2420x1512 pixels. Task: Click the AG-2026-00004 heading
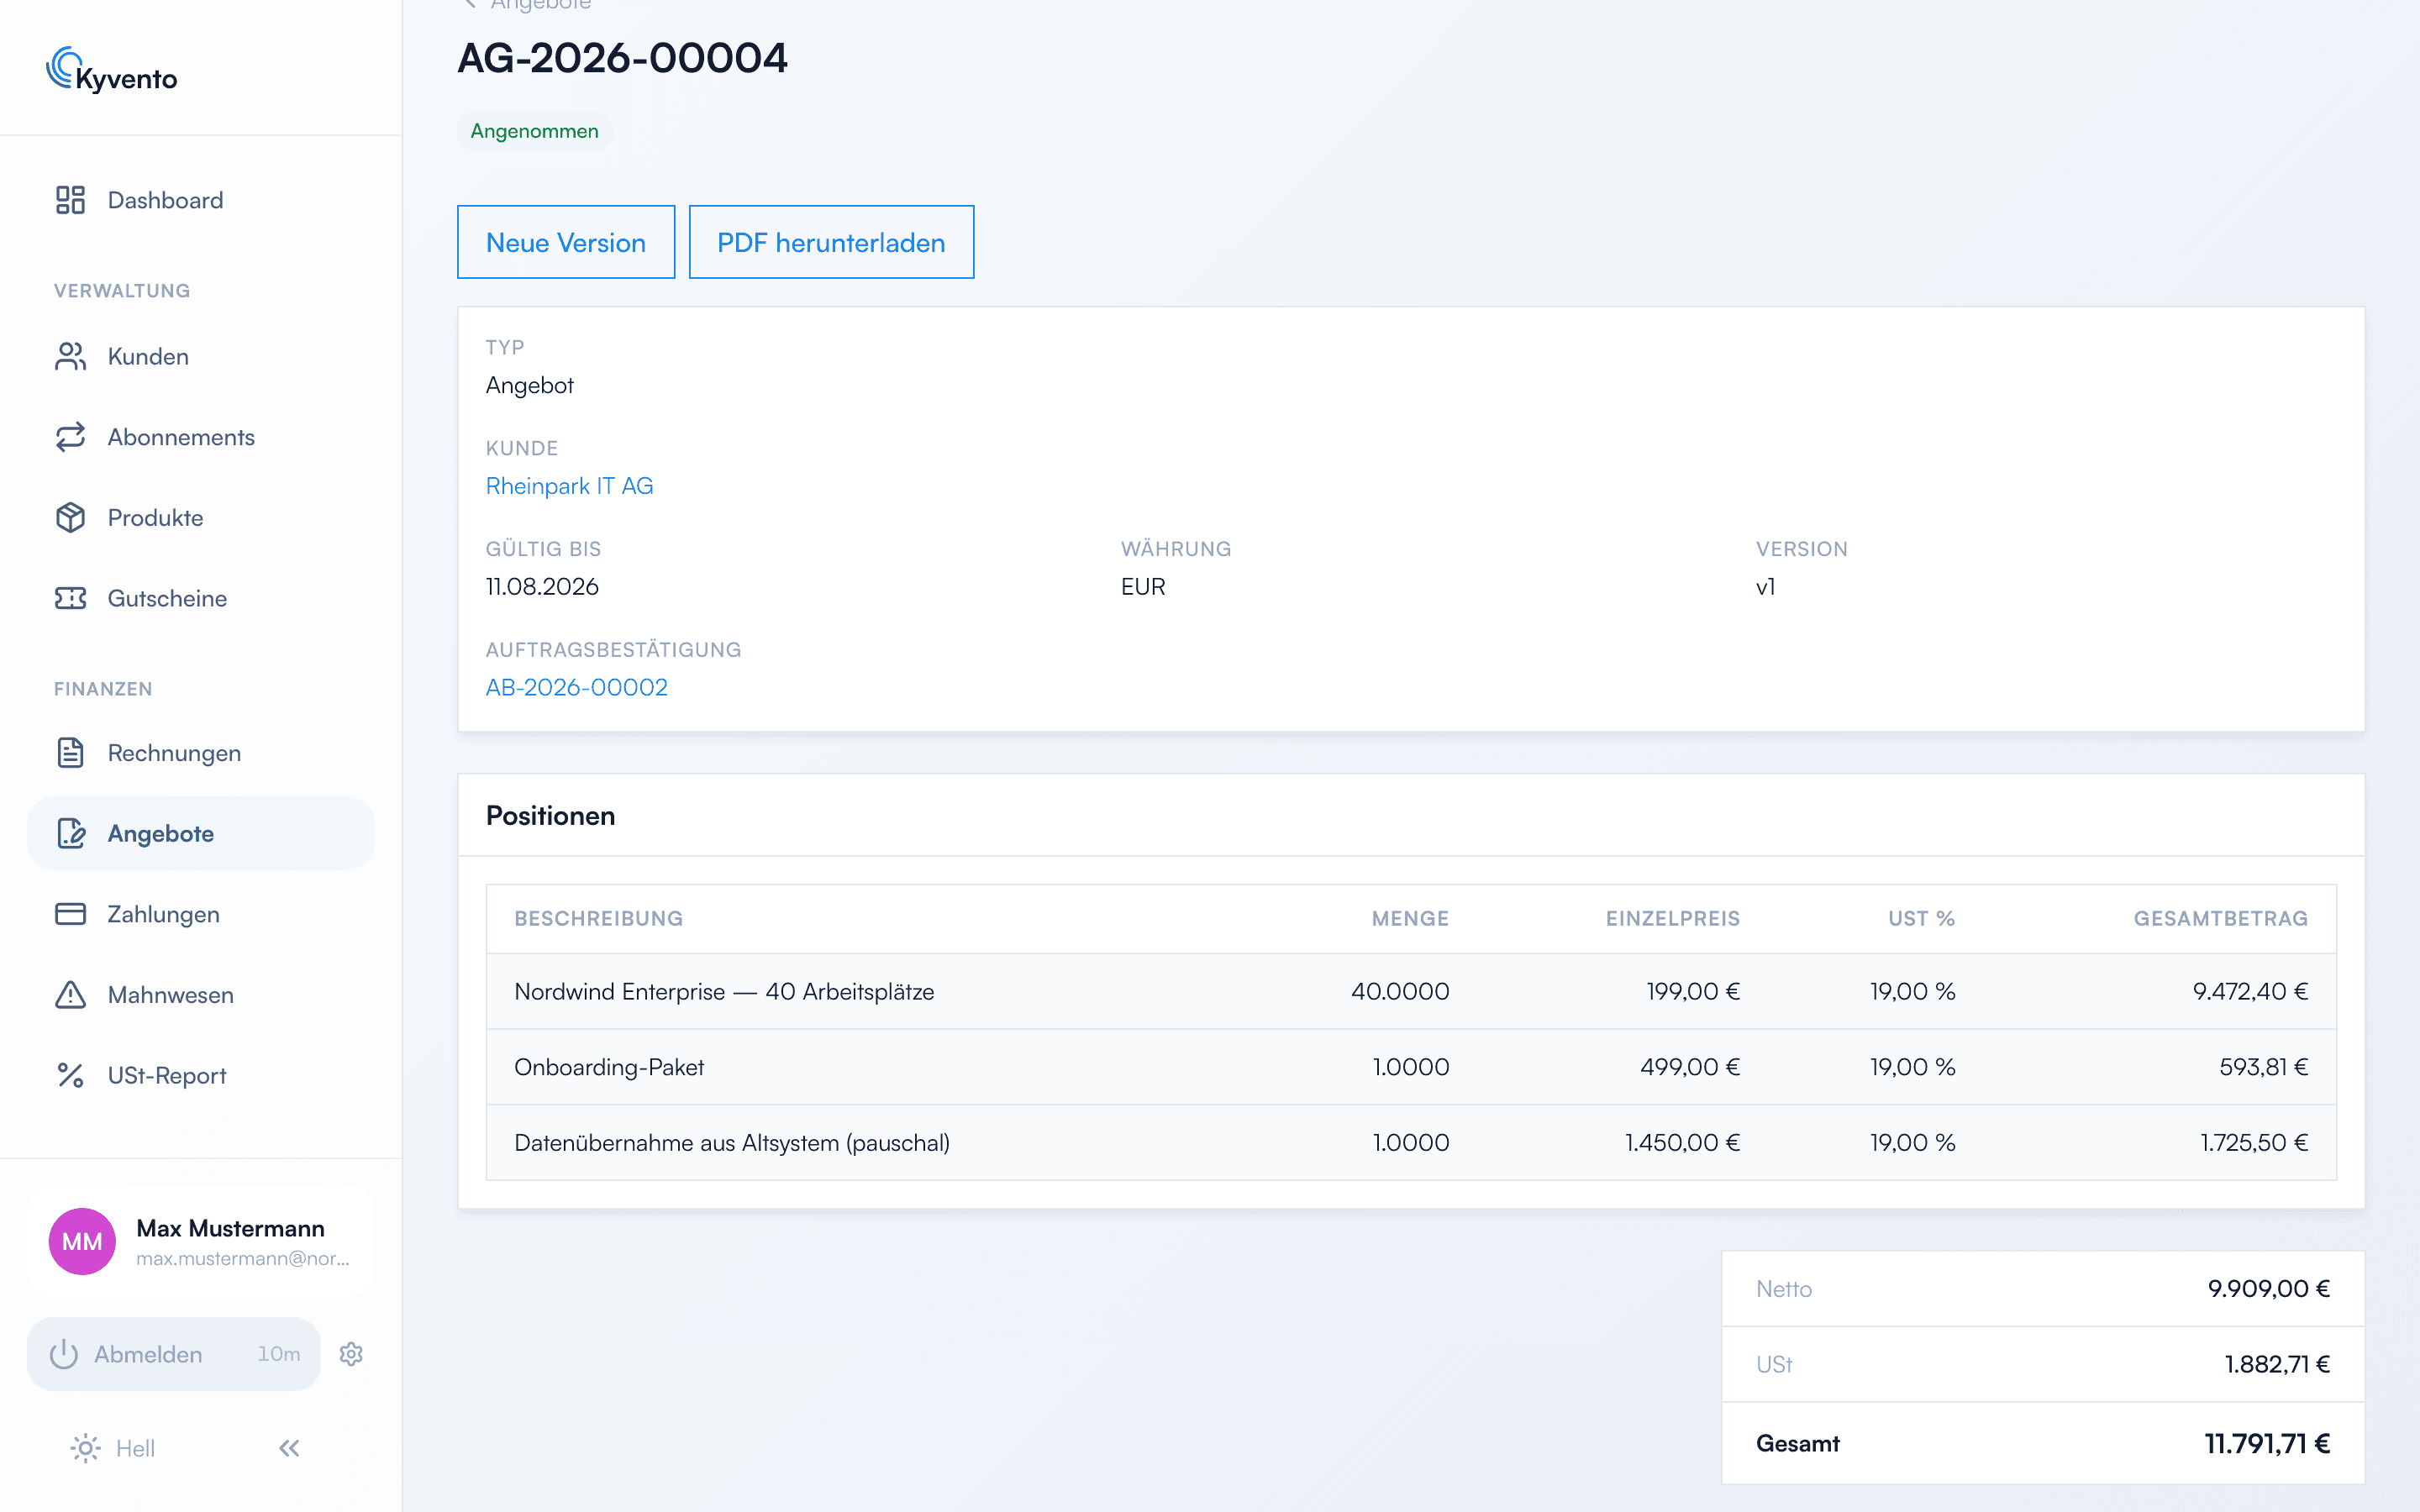click(622, 58)
